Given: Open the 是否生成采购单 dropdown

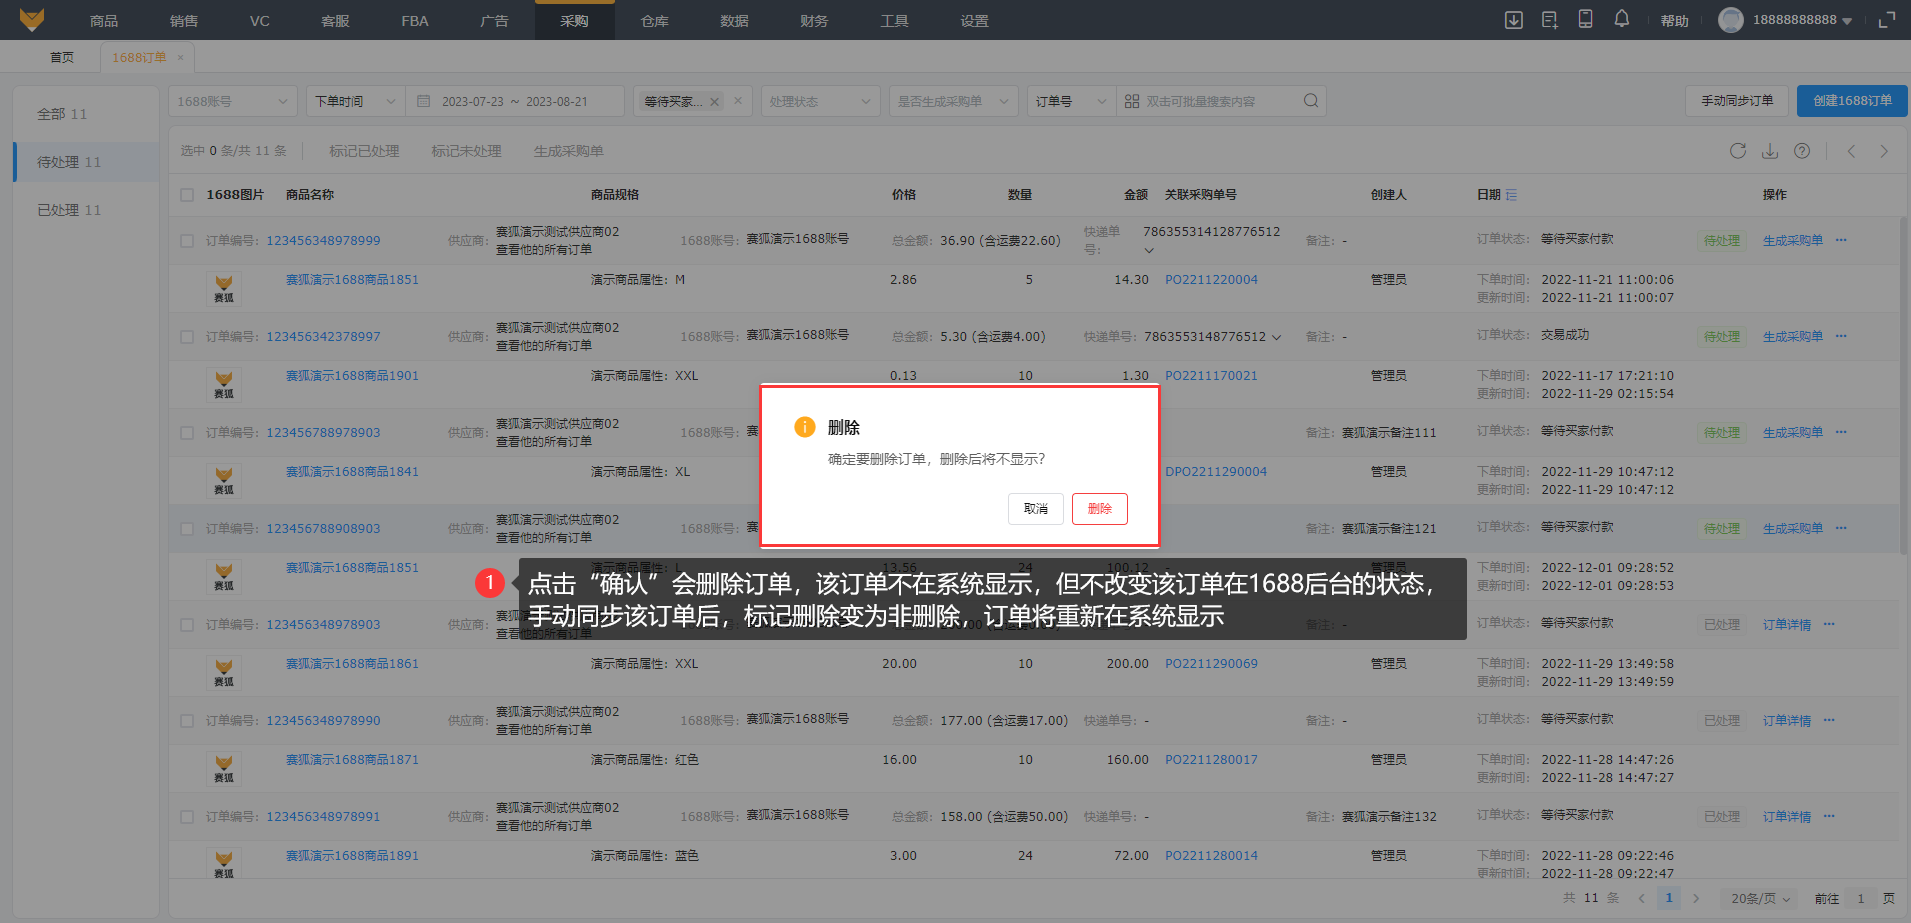Looking at the screenshot, I should (953, 101).
